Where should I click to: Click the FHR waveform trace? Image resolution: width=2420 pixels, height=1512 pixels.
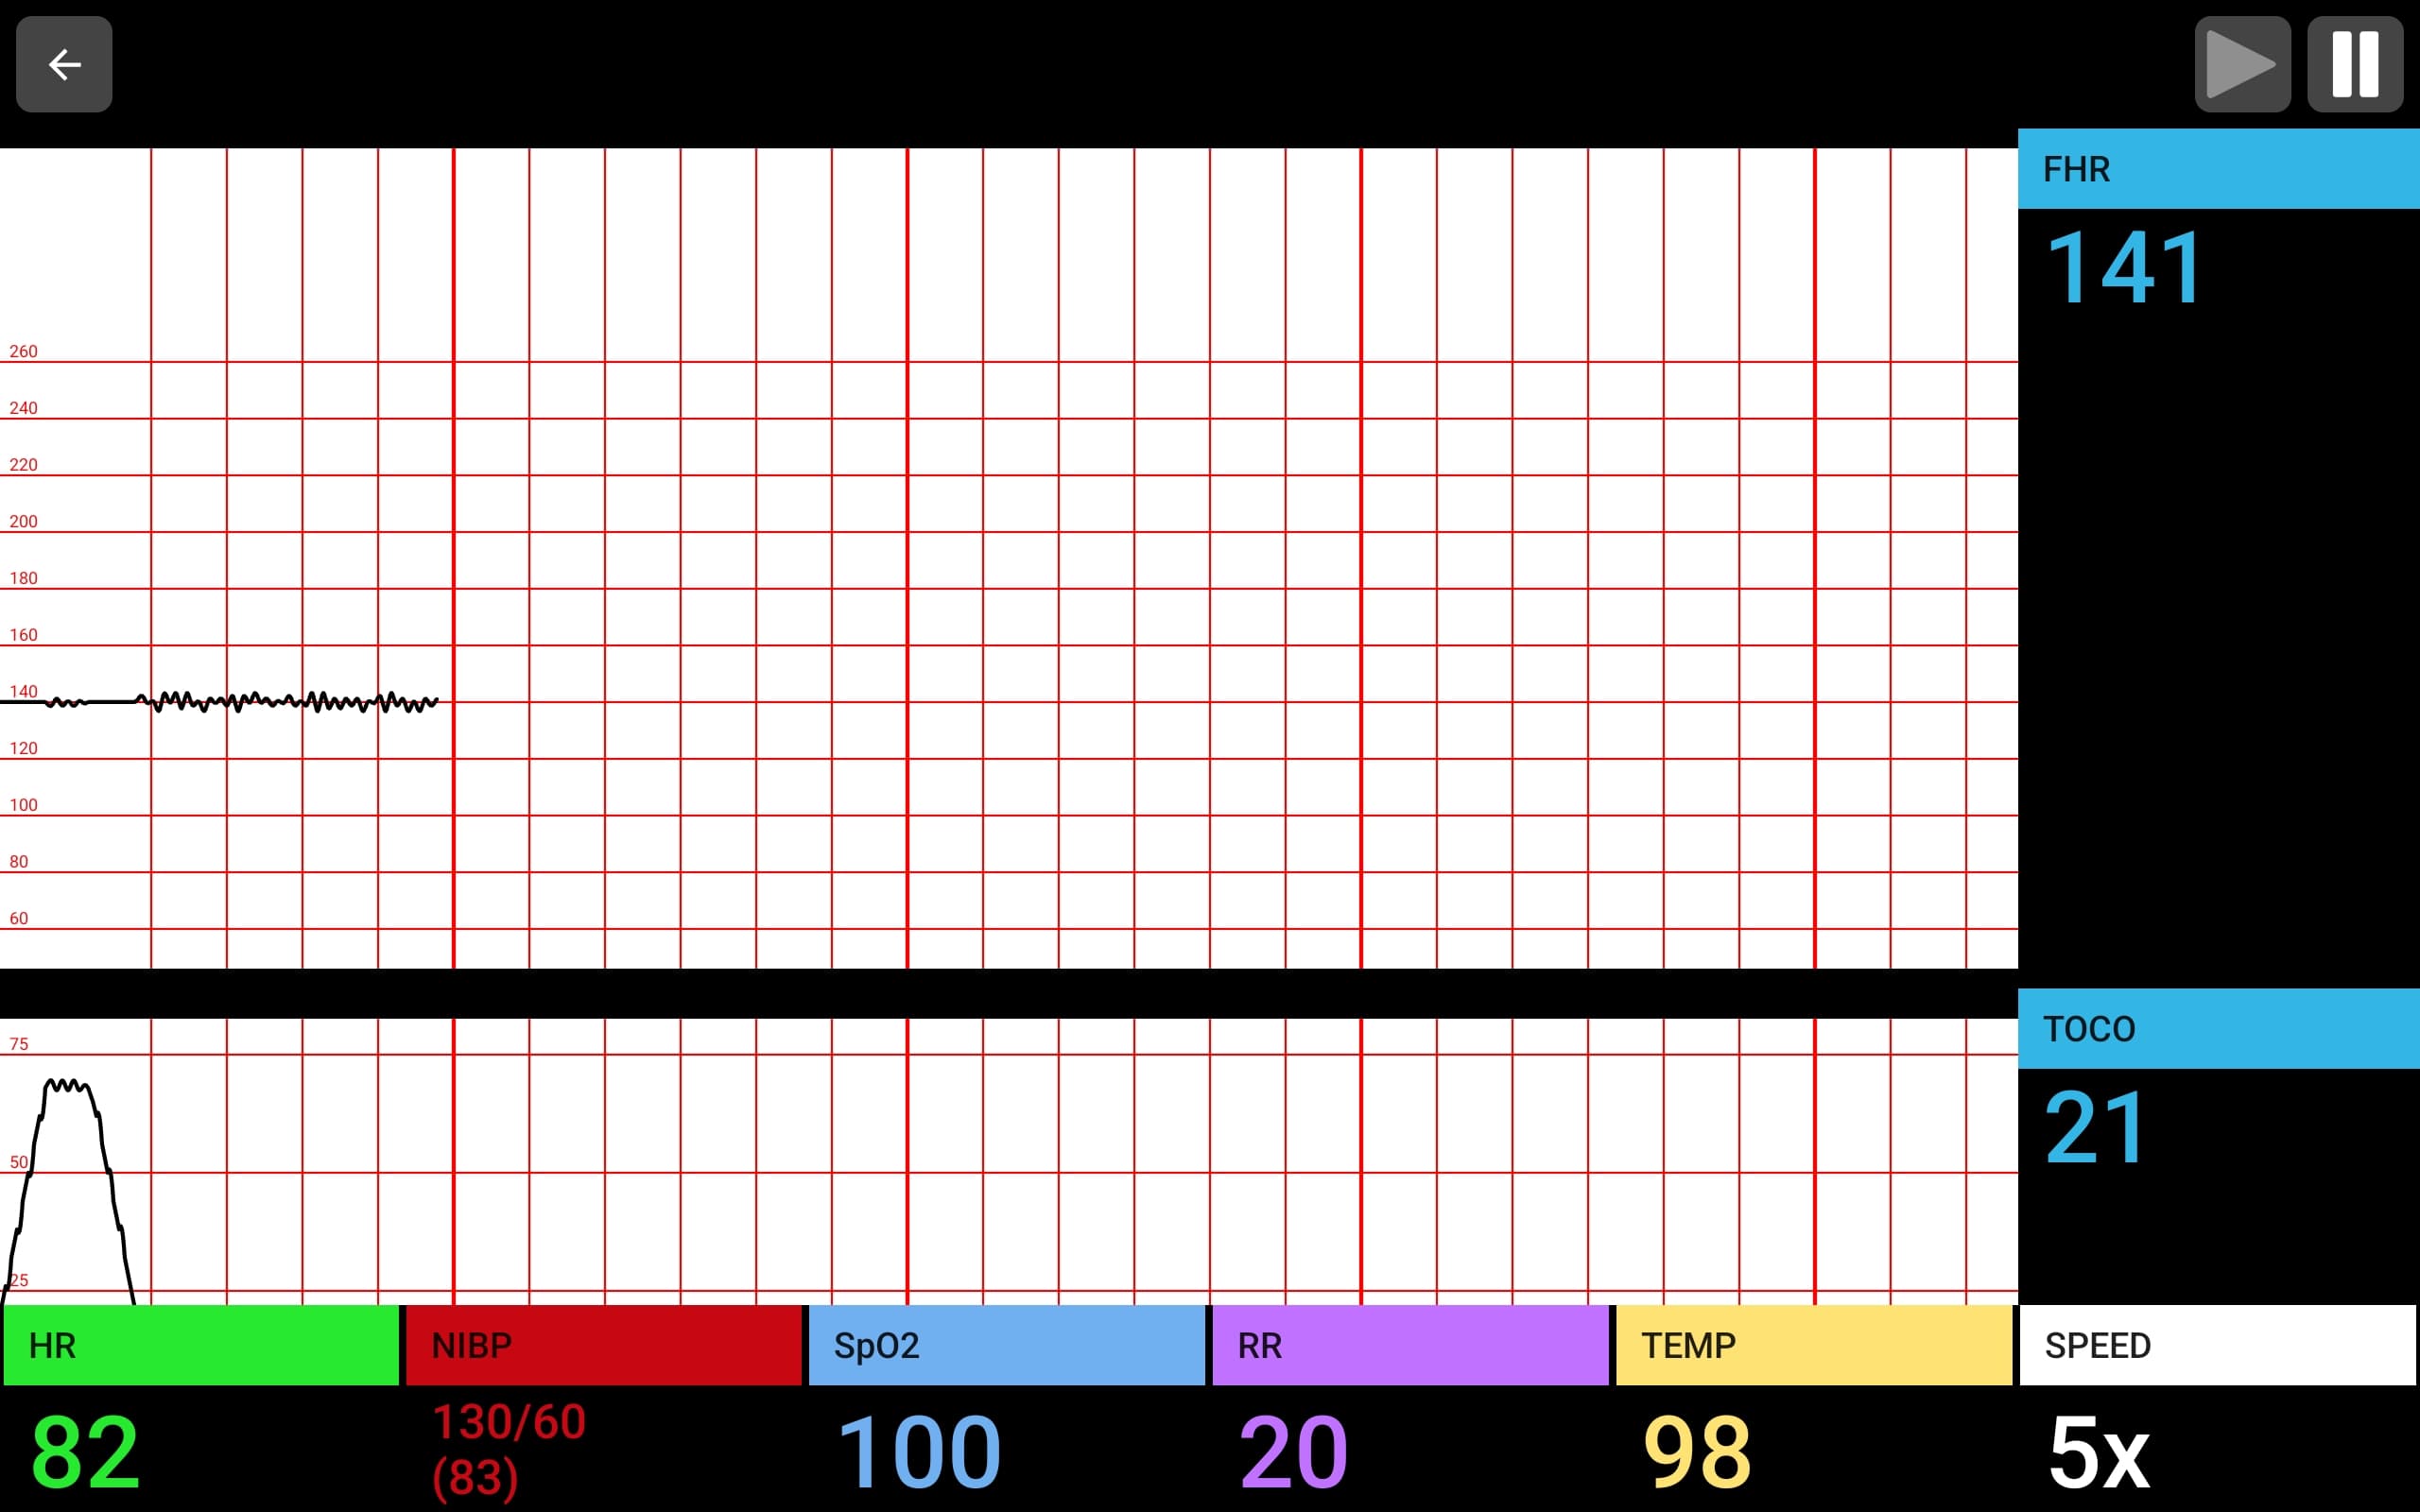click(x=250, y=701)
